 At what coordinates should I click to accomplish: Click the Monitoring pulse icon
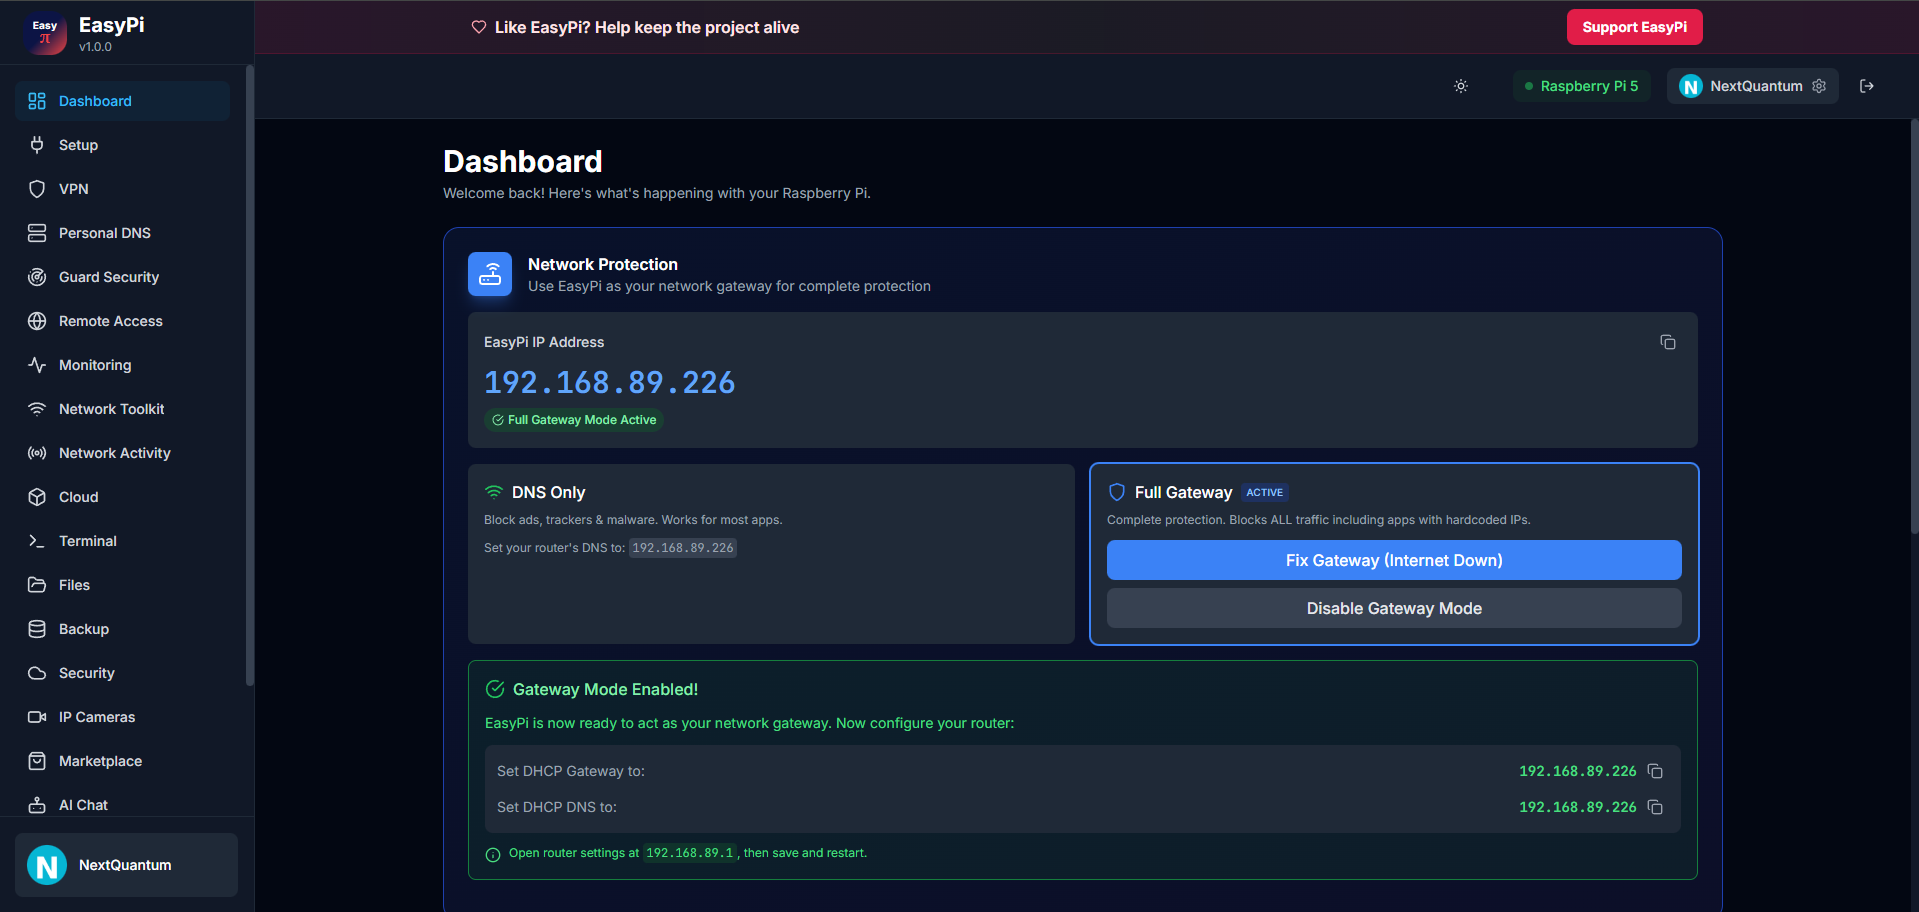(37, 365)
